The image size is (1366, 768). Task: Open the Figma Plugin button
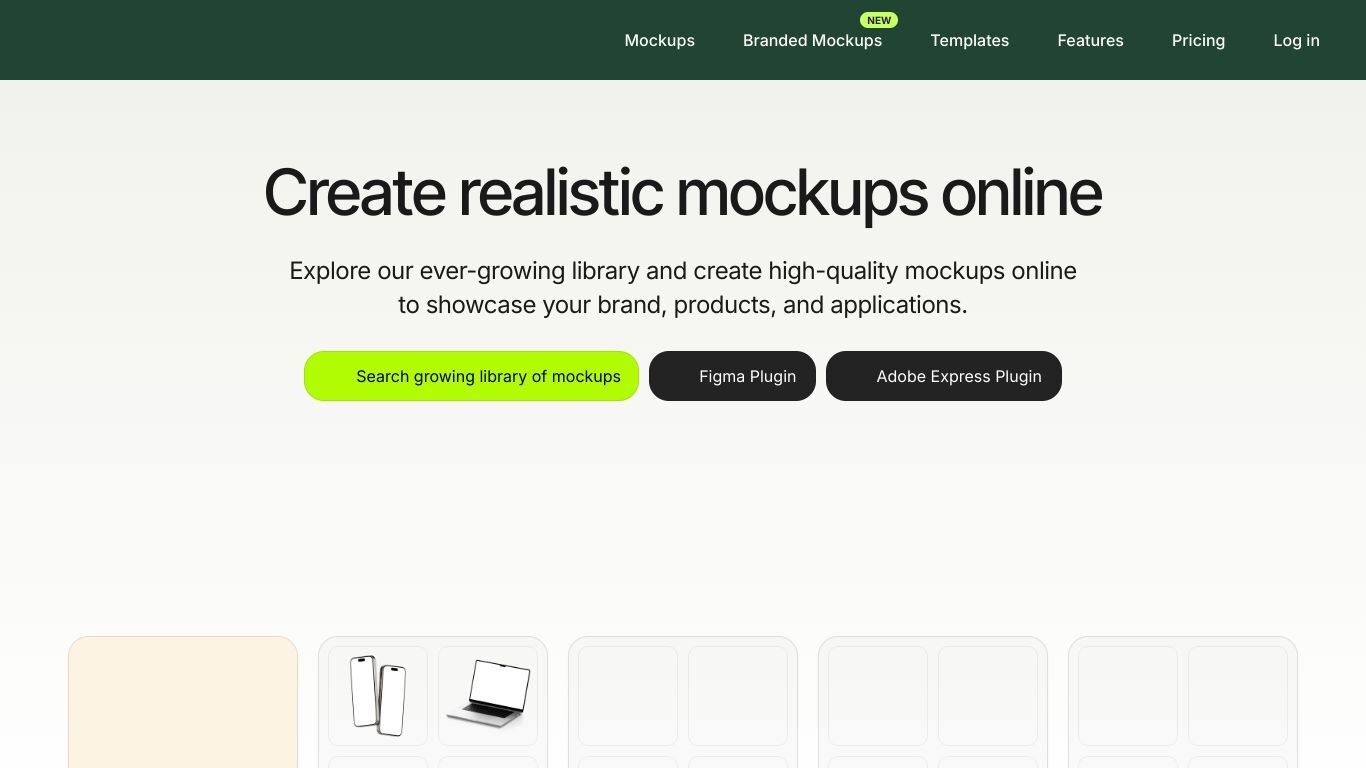(x=732, y=376)
